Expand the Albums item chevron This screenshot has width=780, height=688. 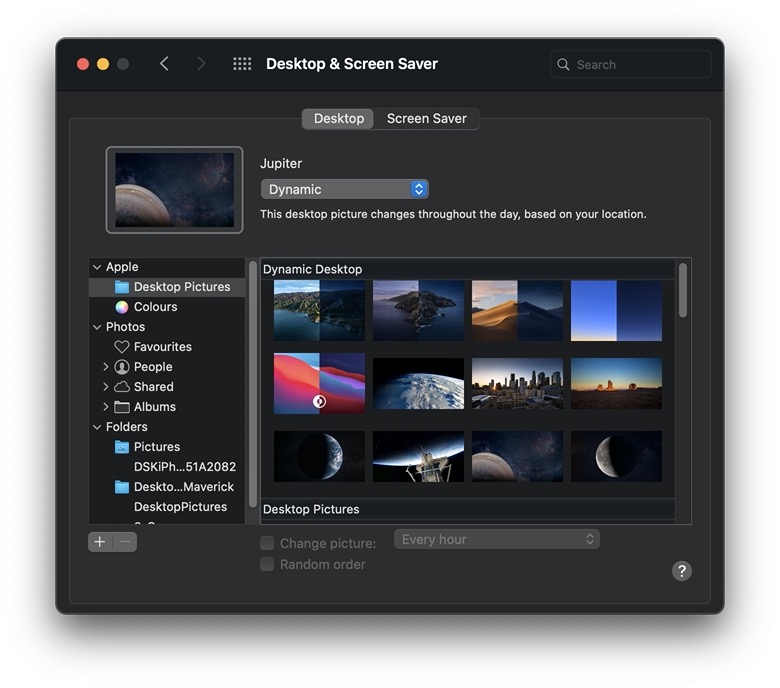105,406
